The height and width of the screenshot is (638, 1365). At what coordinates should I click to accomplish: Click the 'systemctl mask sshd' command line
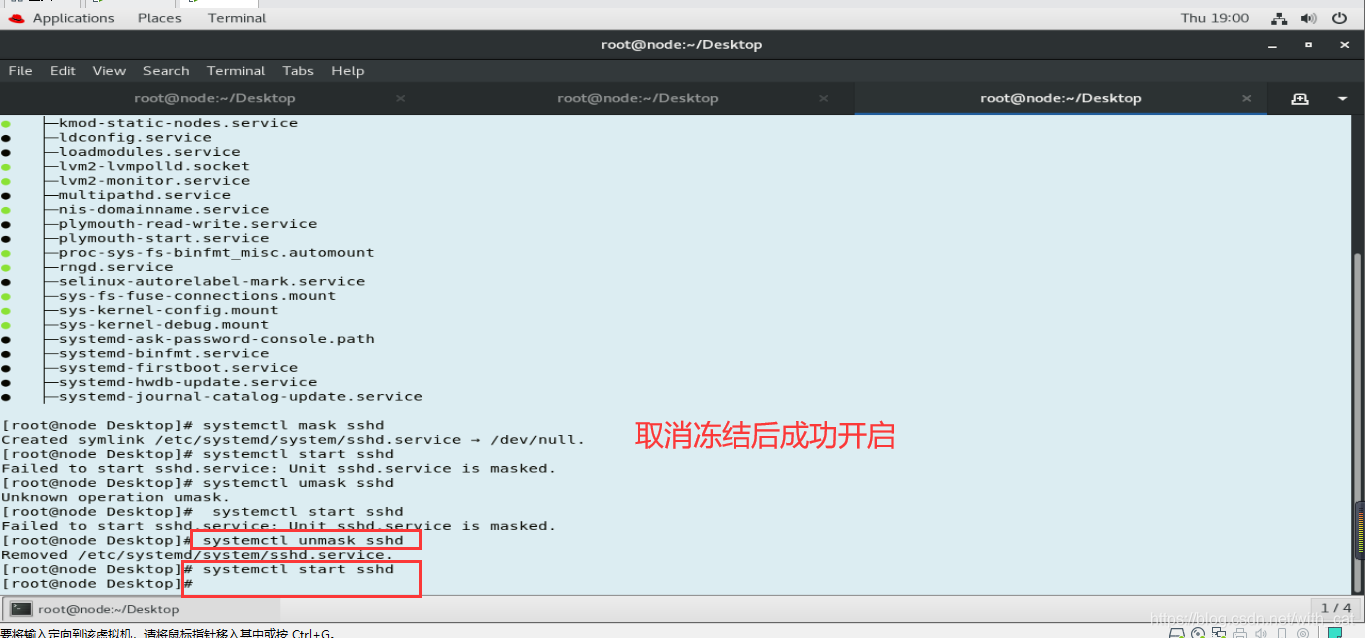(193, 425)
